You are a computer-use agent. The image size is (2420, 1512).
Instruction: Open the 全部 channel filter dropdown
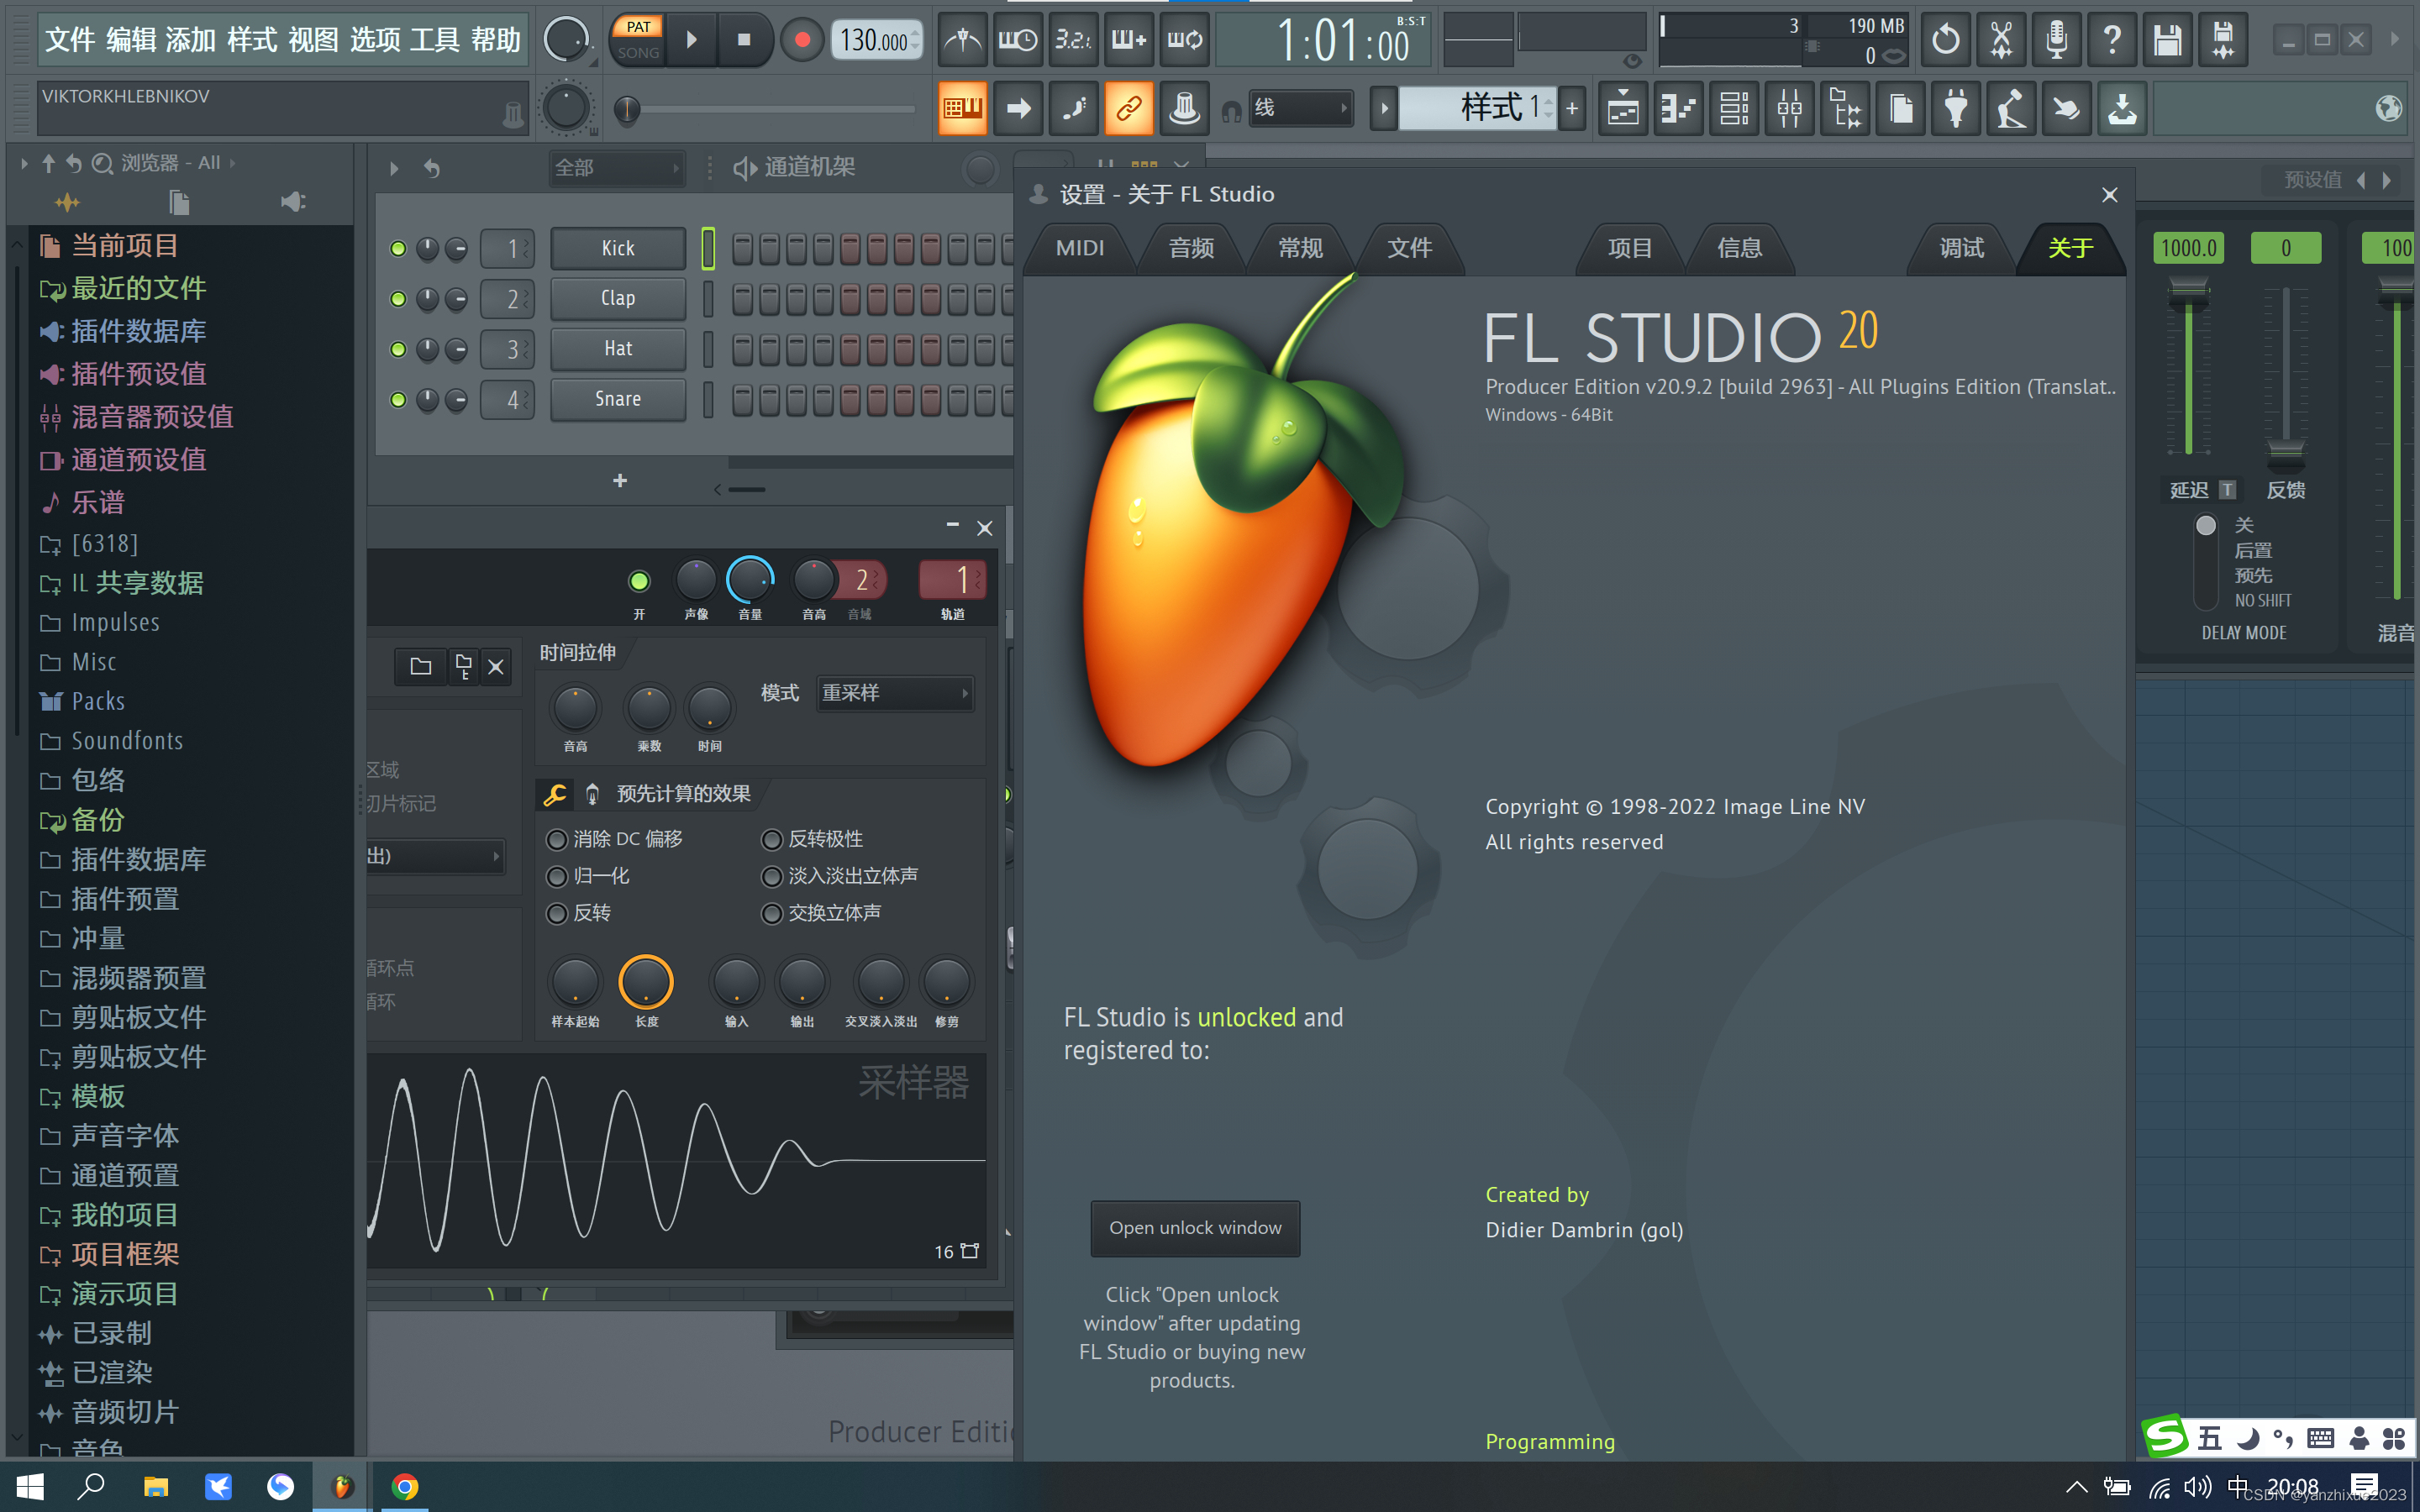(616, 168)
